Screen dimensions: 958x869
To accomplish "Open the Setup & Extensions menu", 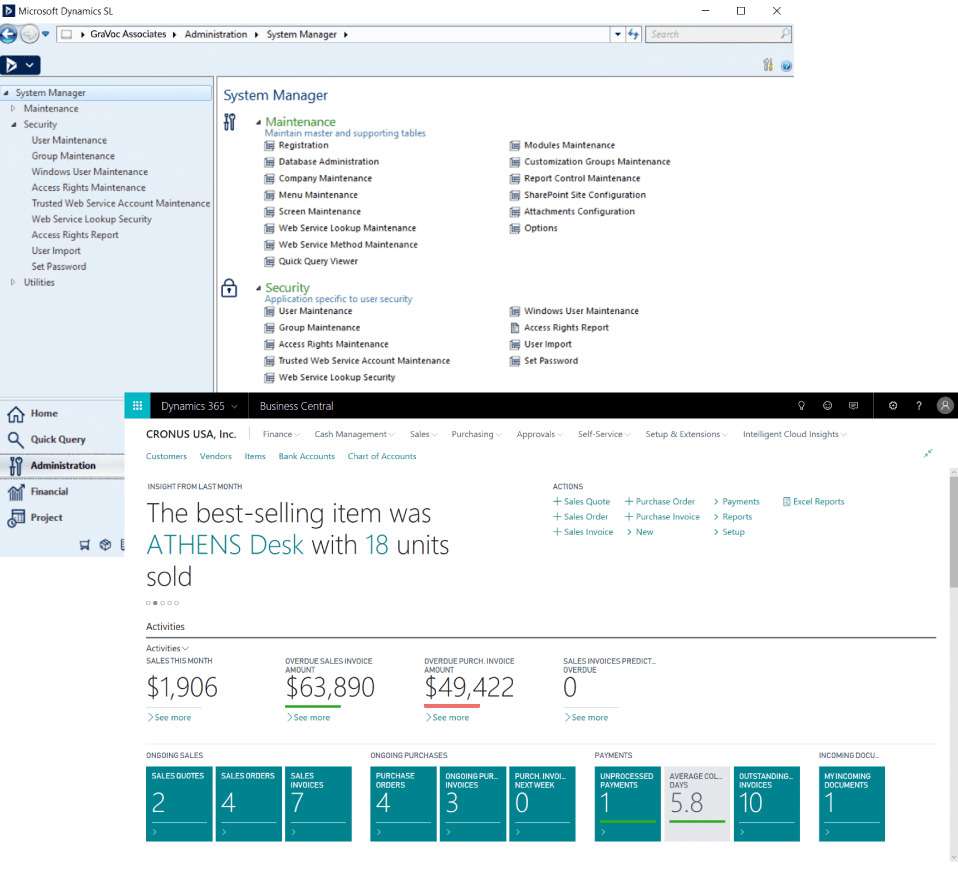I will (x=686, y=434).
